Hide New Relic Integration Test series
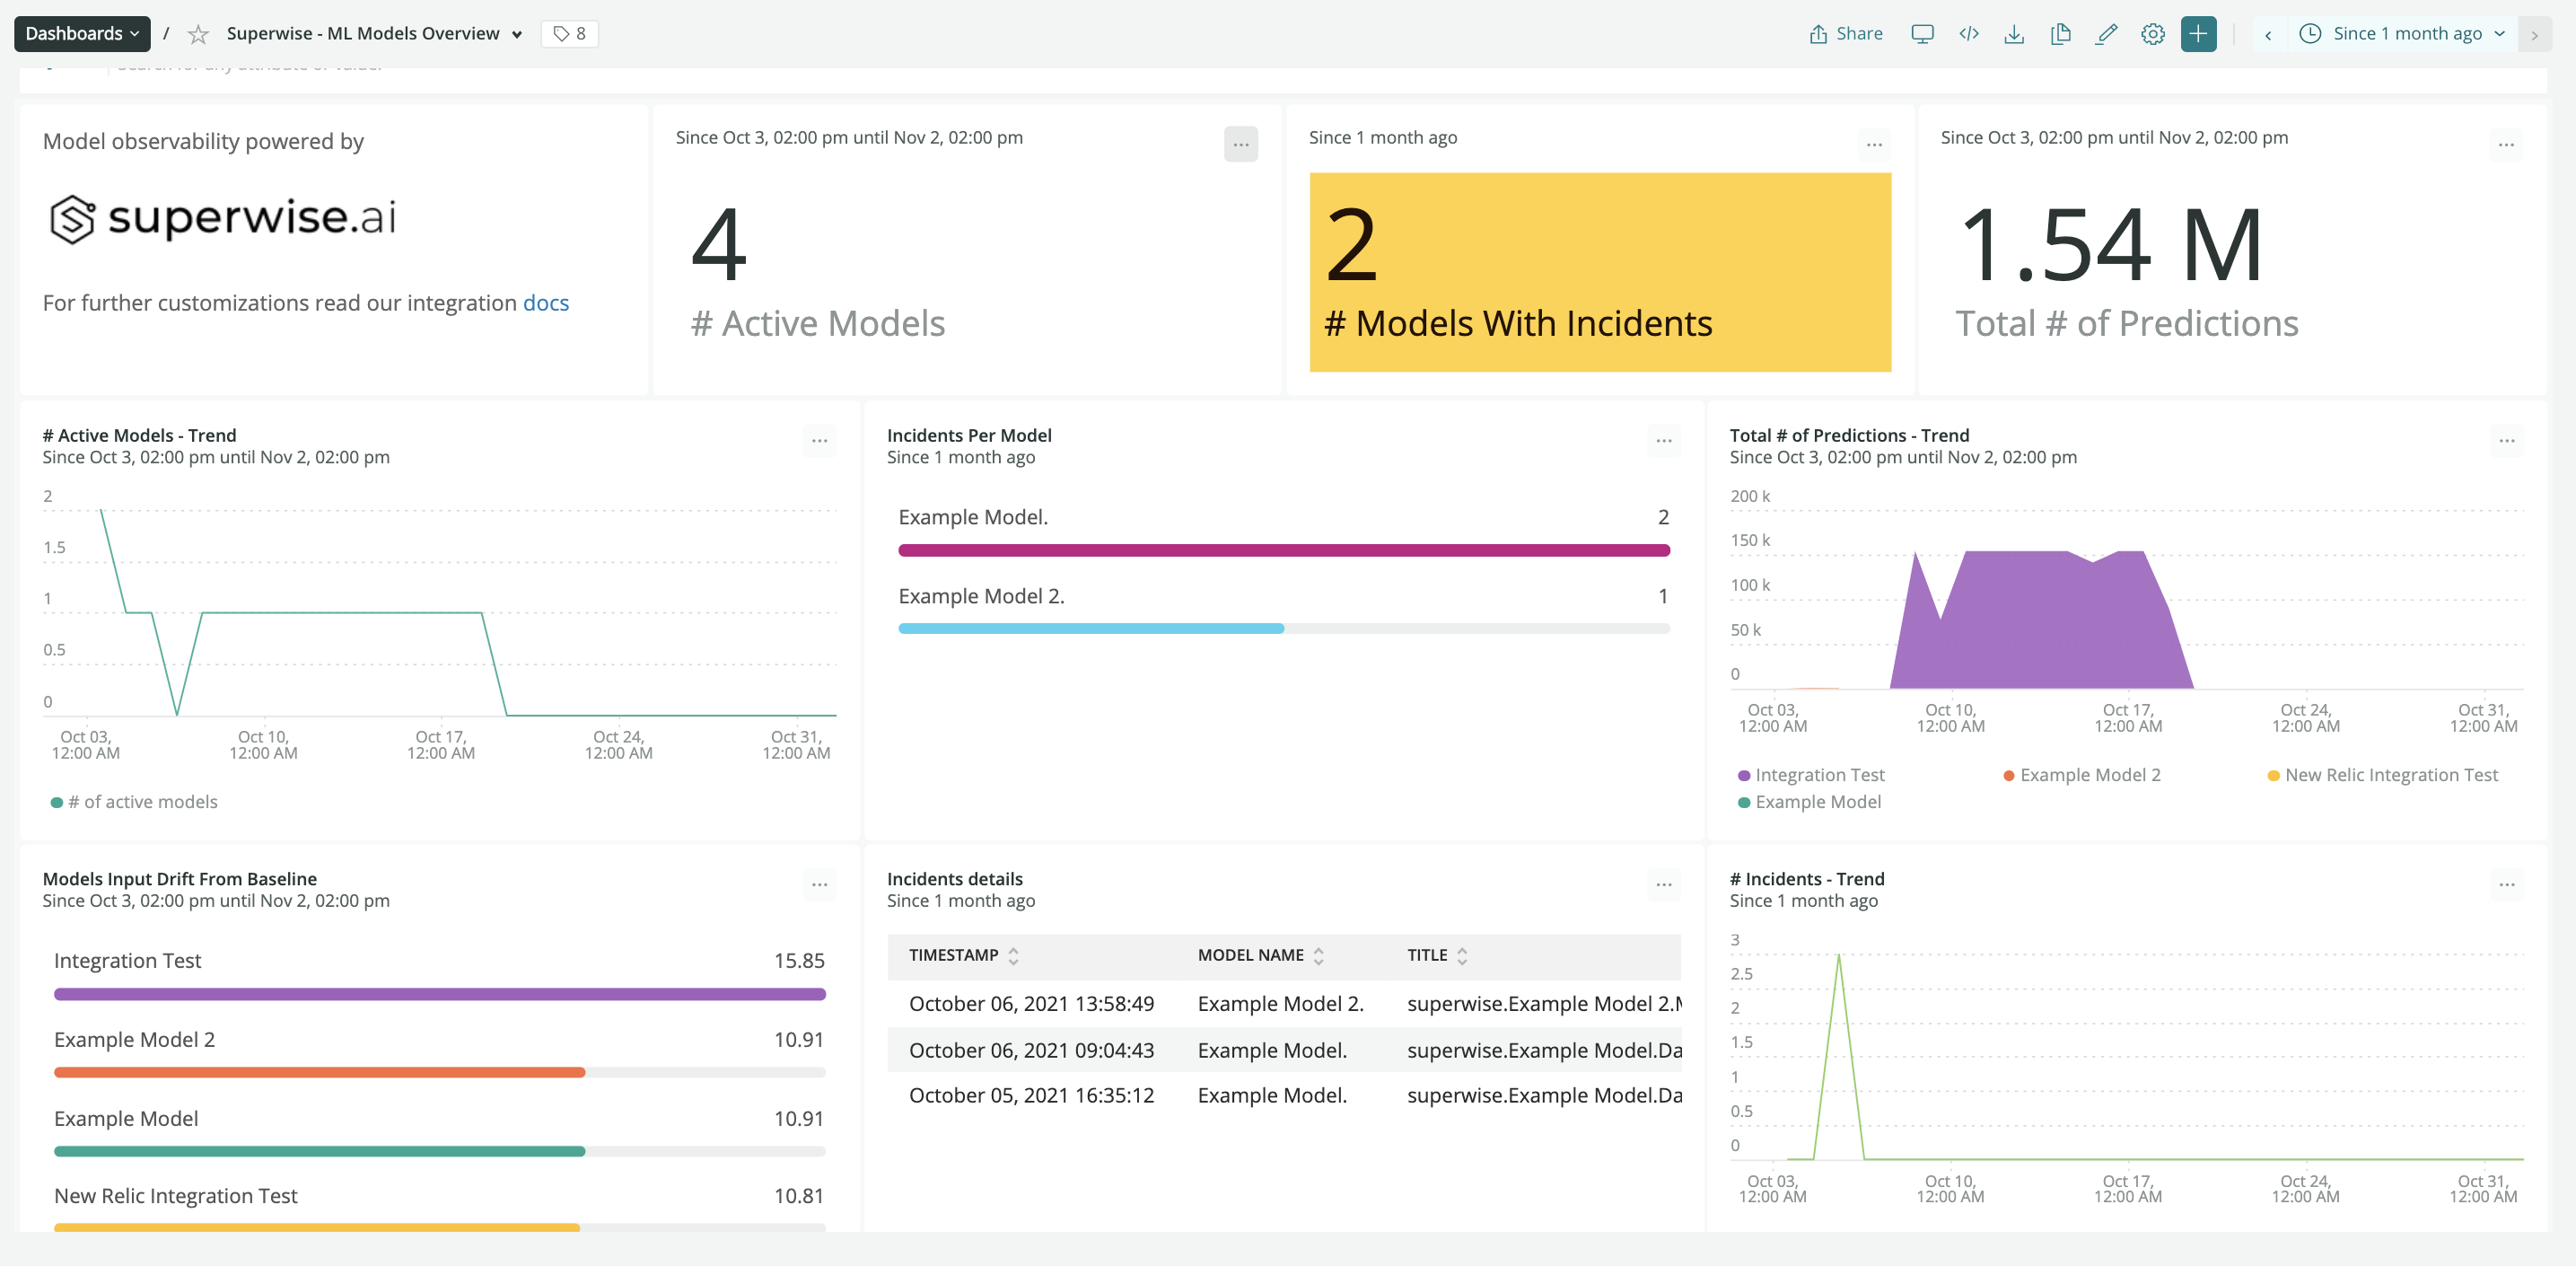Screen dimensions: 2576x1266 (x=2390, y=775)
